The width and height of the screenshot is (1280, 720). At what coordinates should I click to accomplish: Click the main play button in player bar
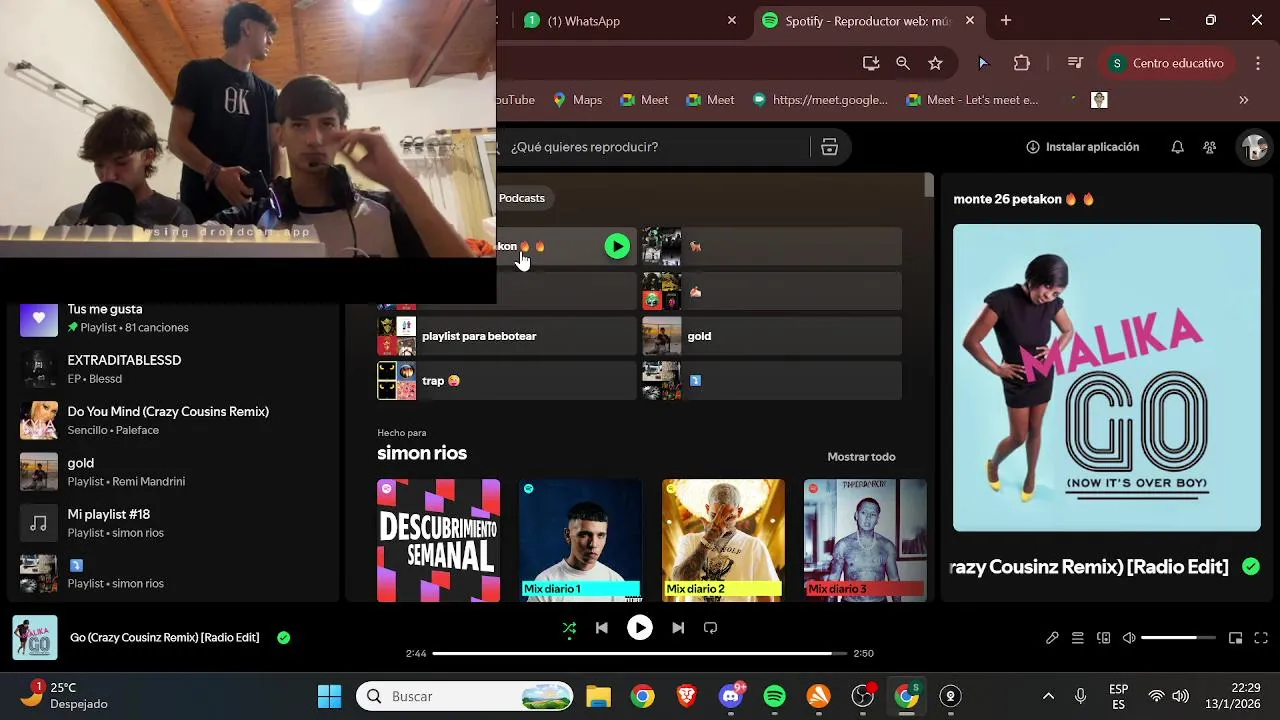tap(640, 627)
